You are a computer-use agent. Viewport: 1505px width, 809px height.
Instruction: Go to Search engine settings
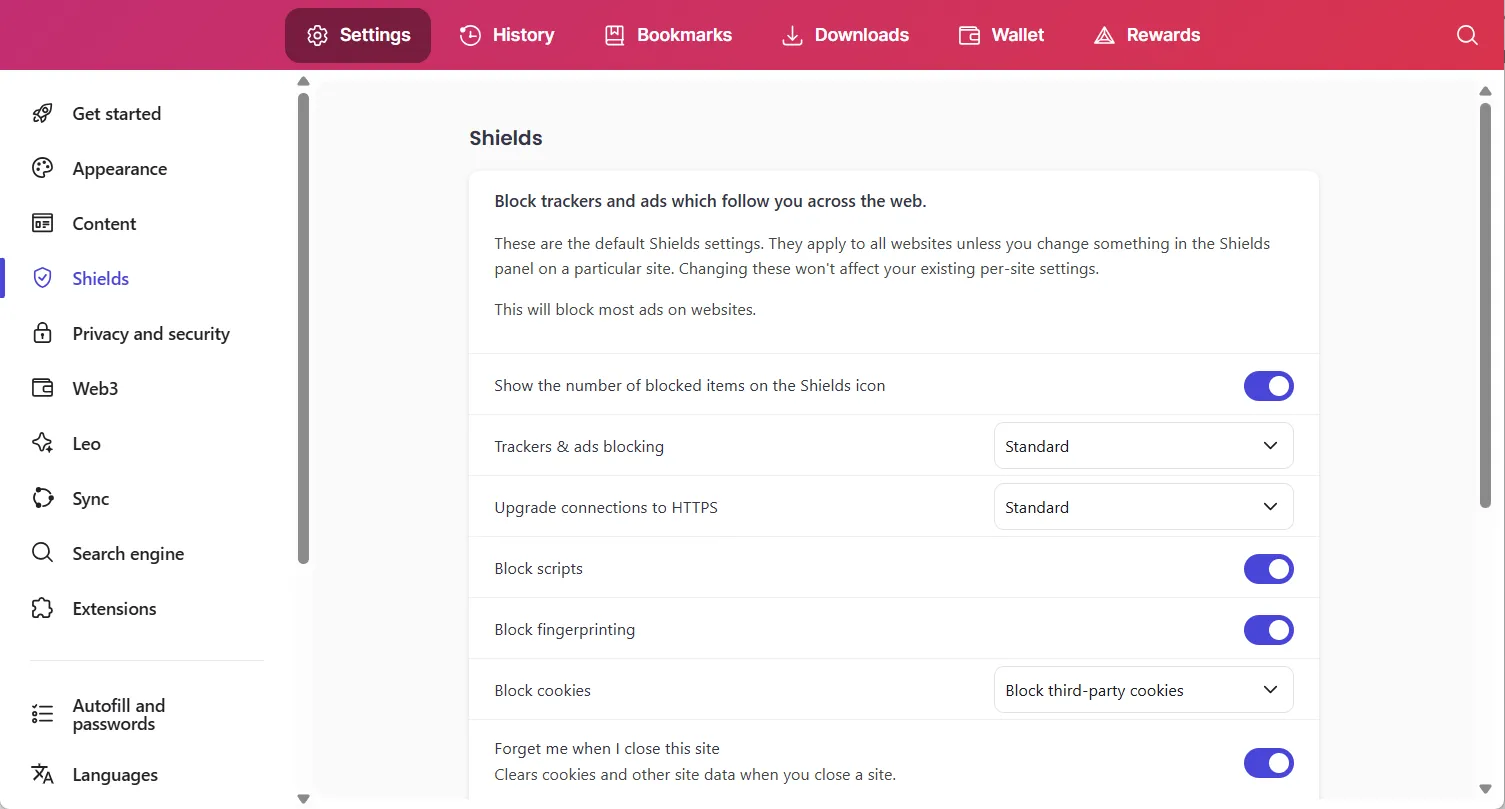pyautogui.click(x=128, y=554)
